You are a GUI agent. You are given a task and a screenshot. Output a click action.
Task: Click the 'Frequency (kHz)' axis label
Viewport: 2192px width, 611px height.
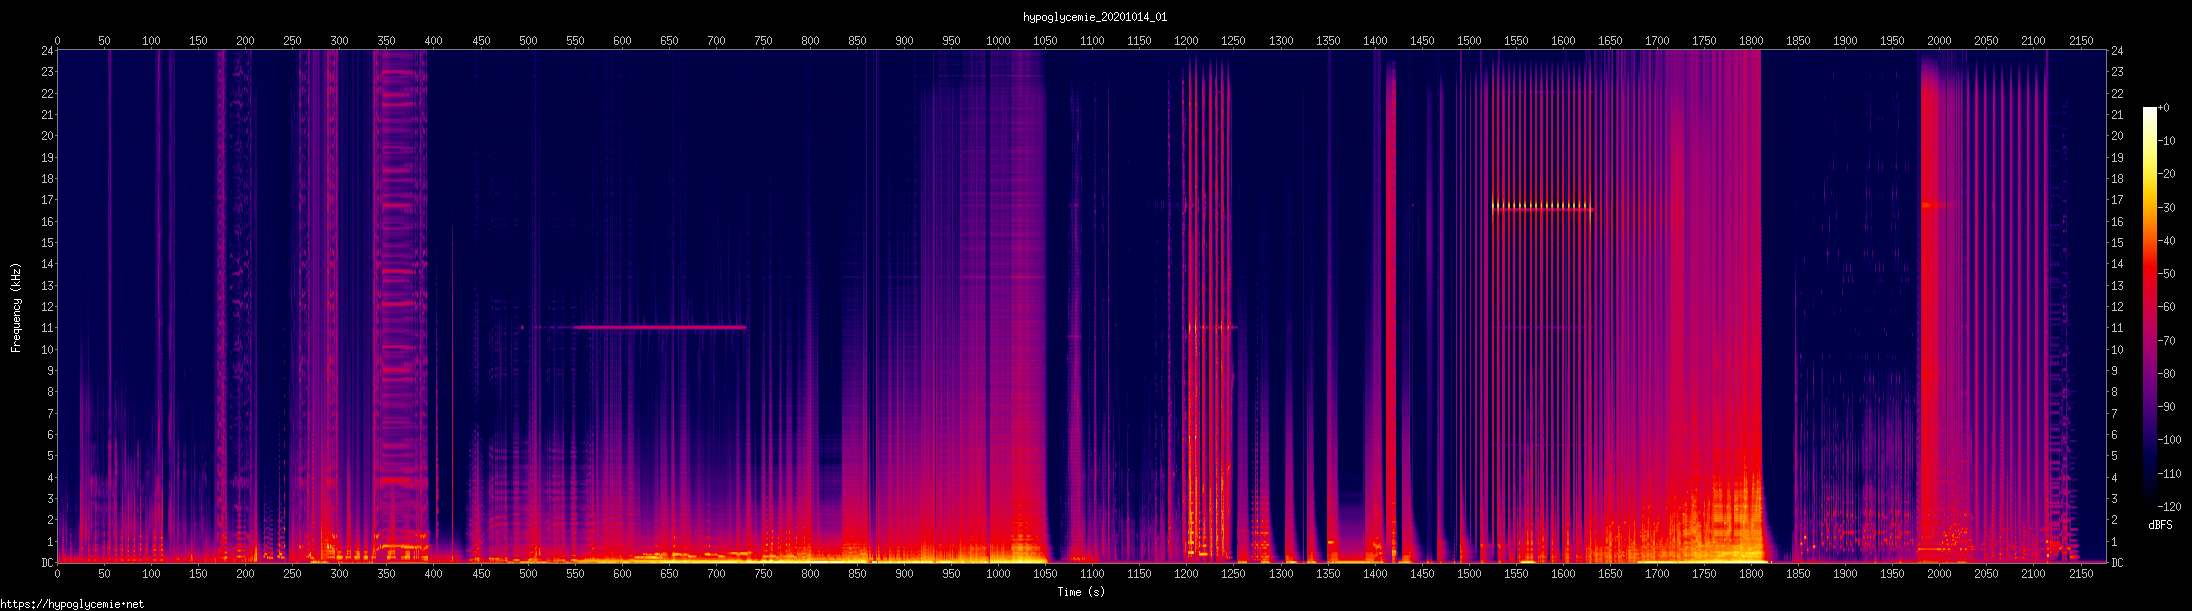coord(16,307)
